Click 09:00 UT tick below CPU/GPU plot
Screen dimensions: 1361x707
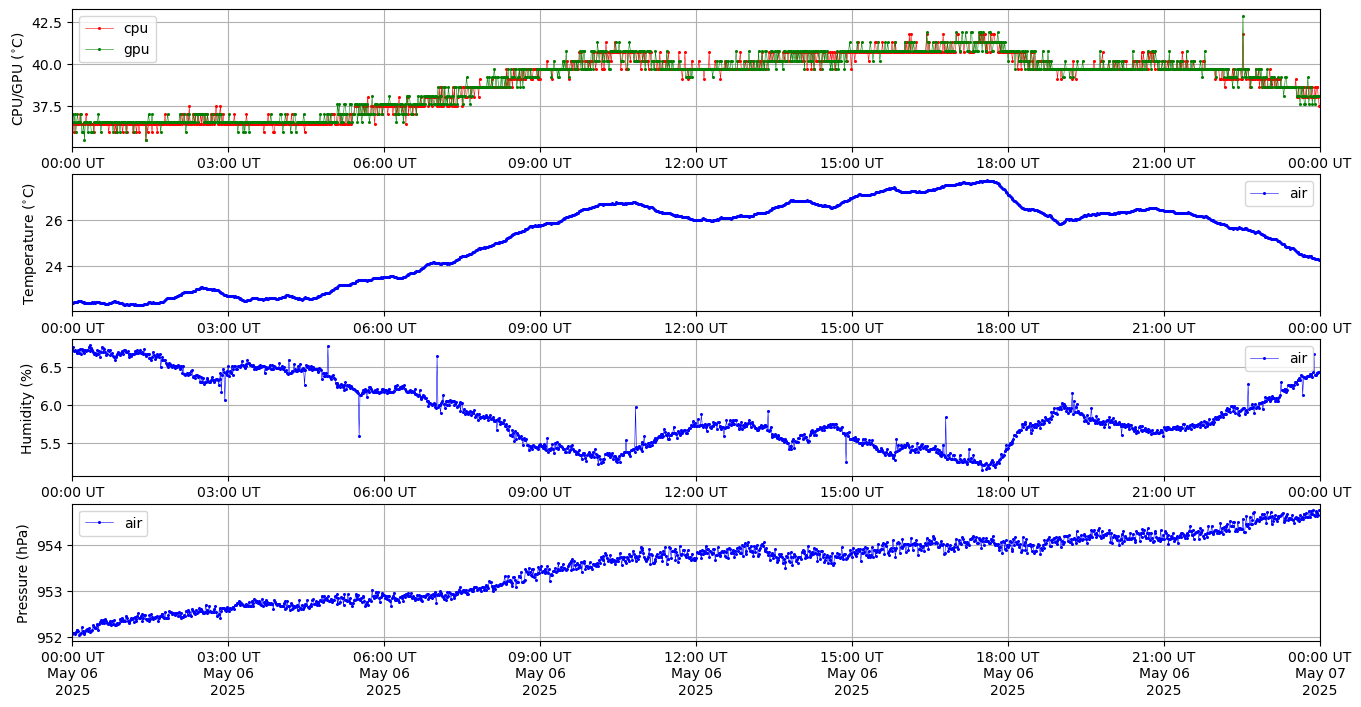[540, 162]
